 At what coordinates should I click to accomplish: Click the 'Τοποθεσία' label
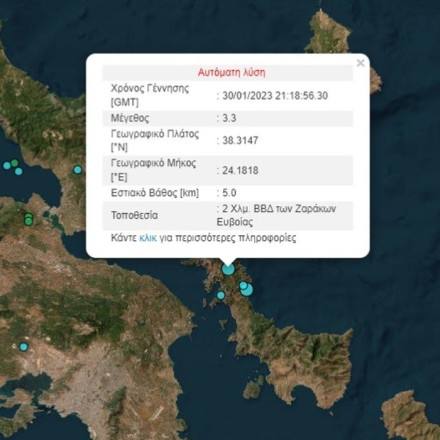[134, 215]
